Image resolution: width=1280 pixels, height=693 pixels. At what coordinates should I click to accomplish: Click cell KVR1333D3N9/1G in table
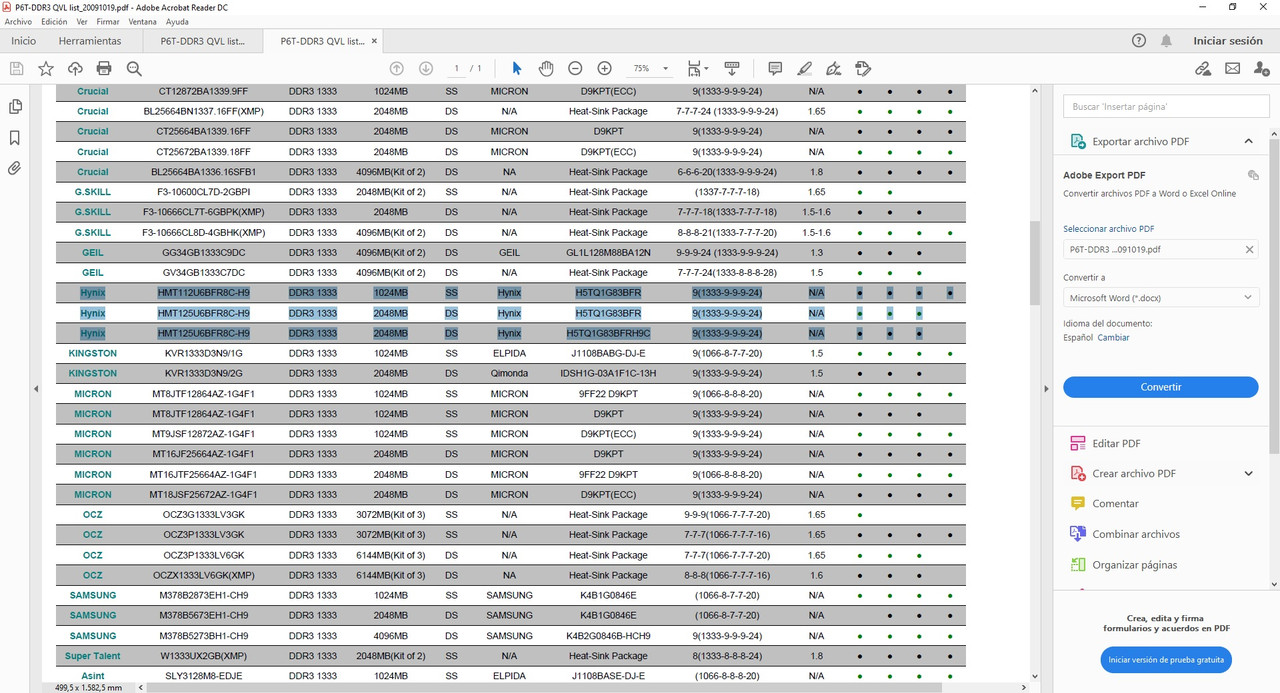click(x=204, y=353)
